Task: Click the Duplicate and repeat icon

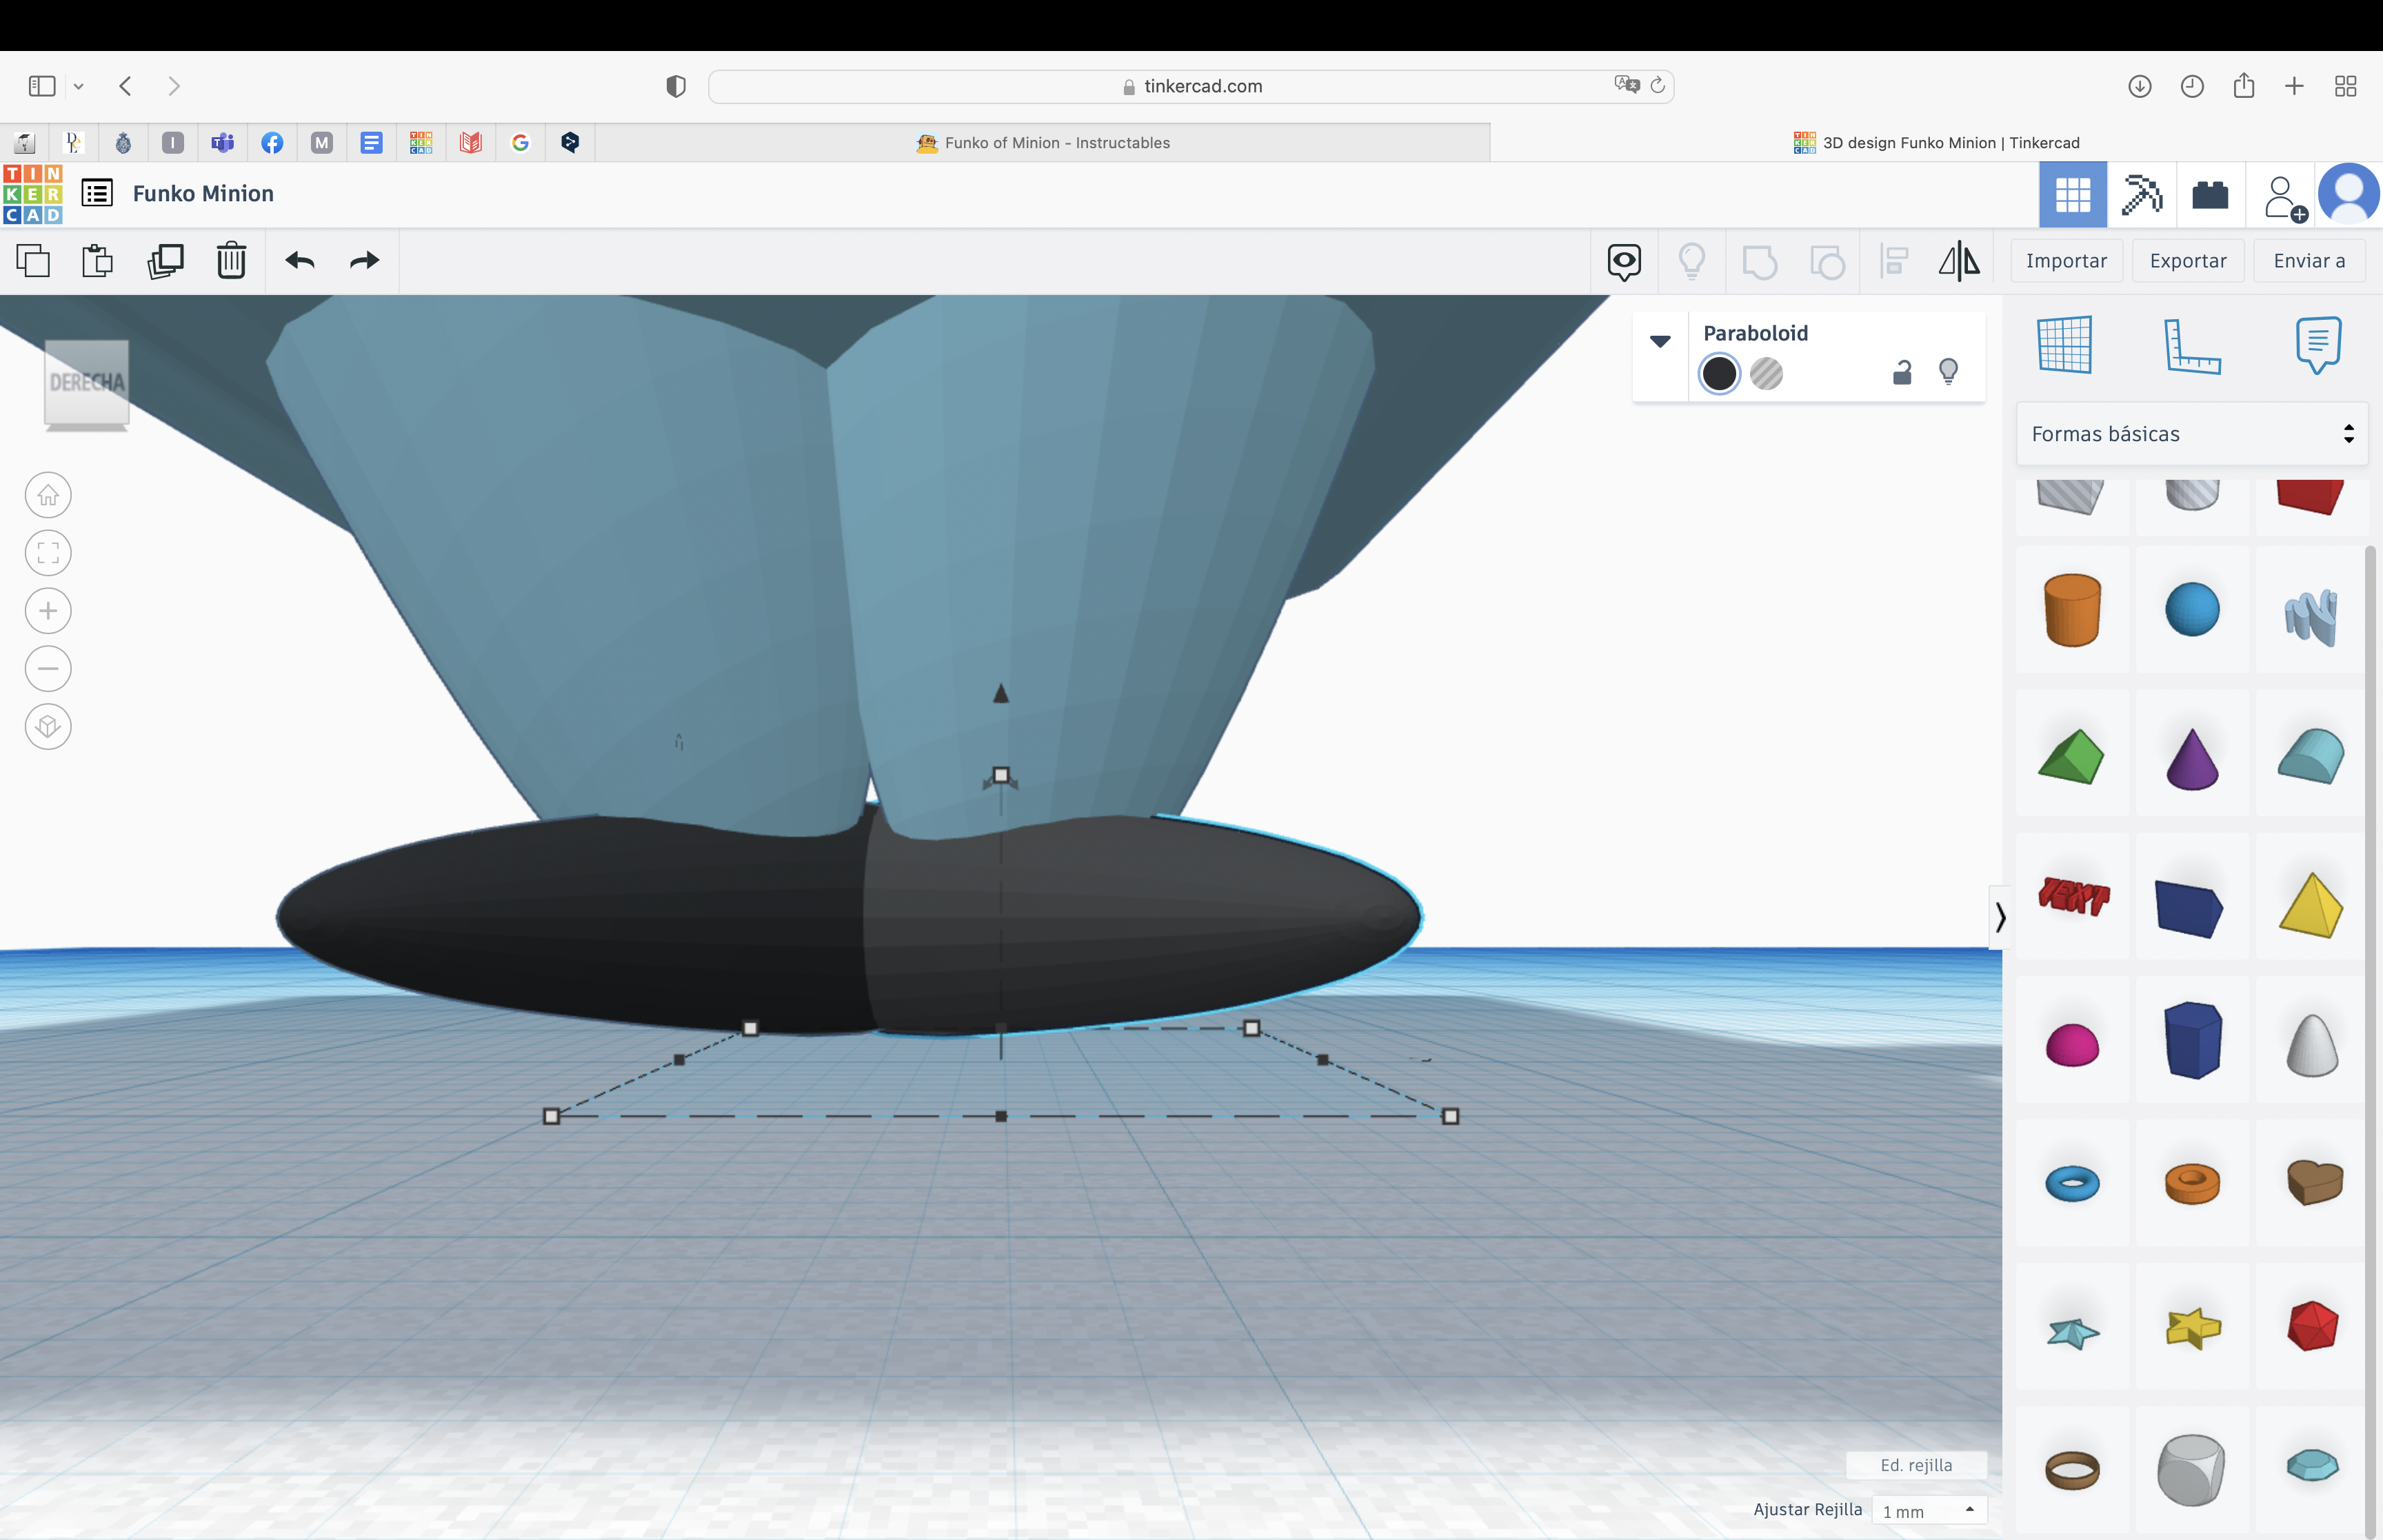Action: (165, 261)
